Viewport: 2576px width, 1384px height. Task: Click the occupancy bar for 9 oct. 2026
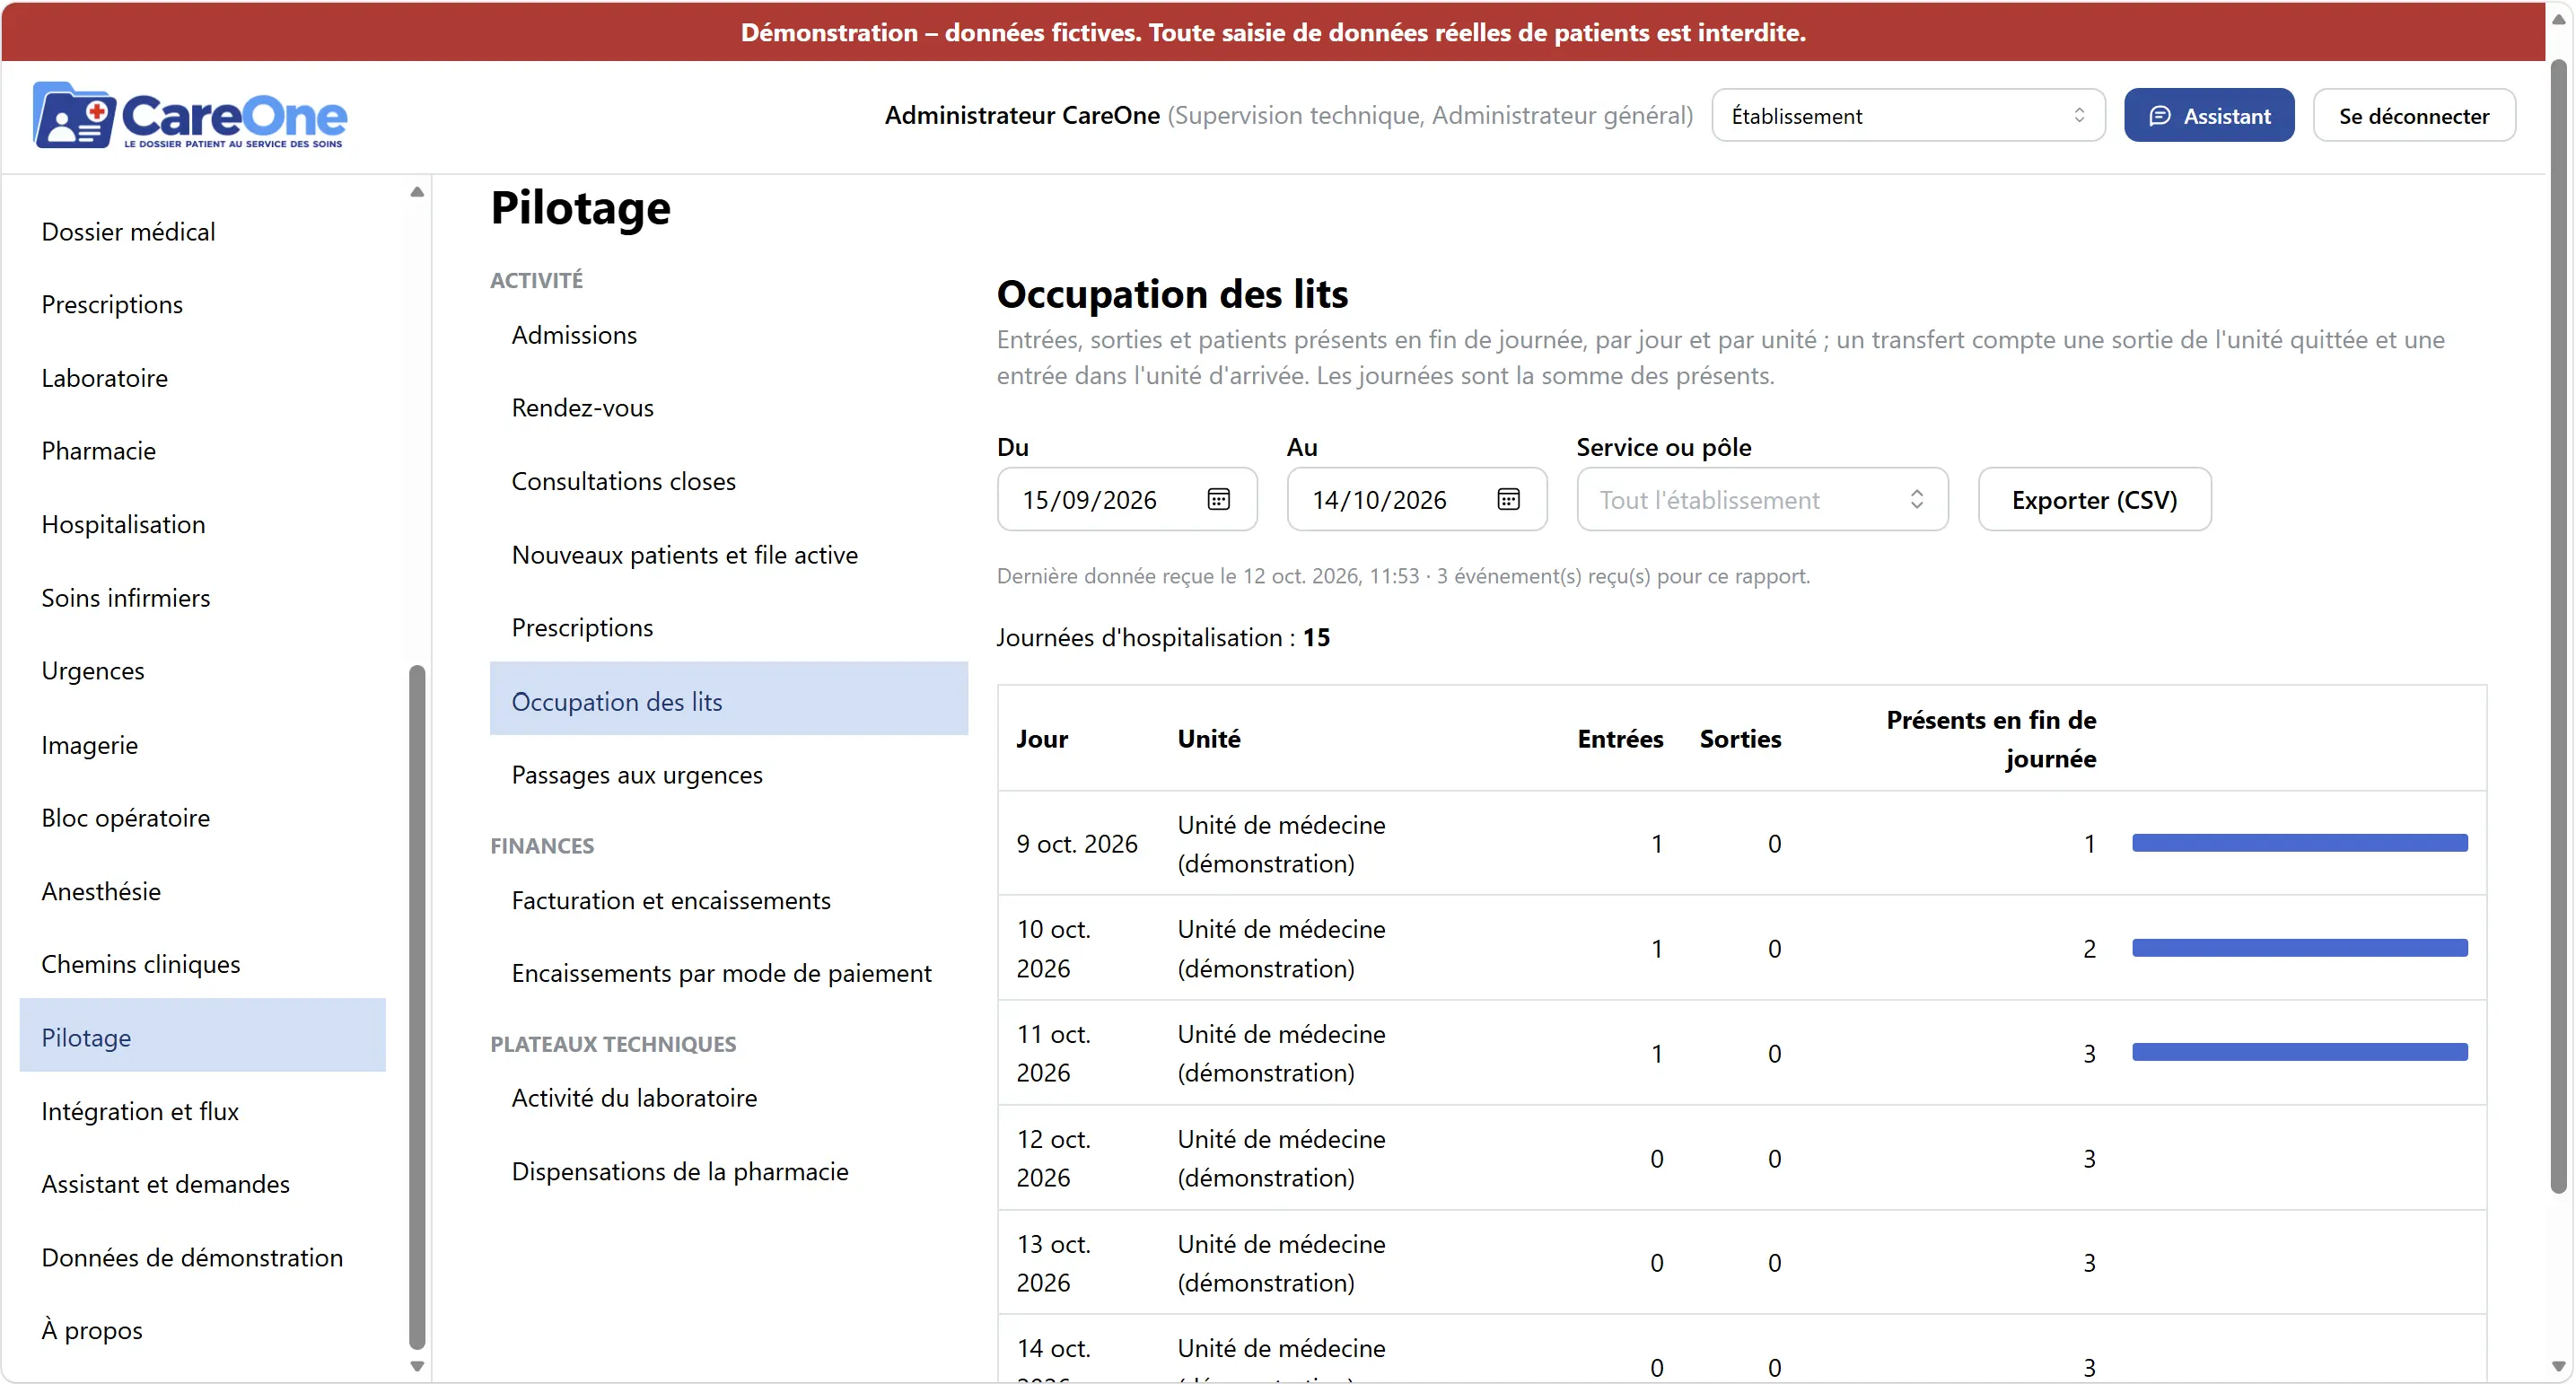pos(2299,843)
